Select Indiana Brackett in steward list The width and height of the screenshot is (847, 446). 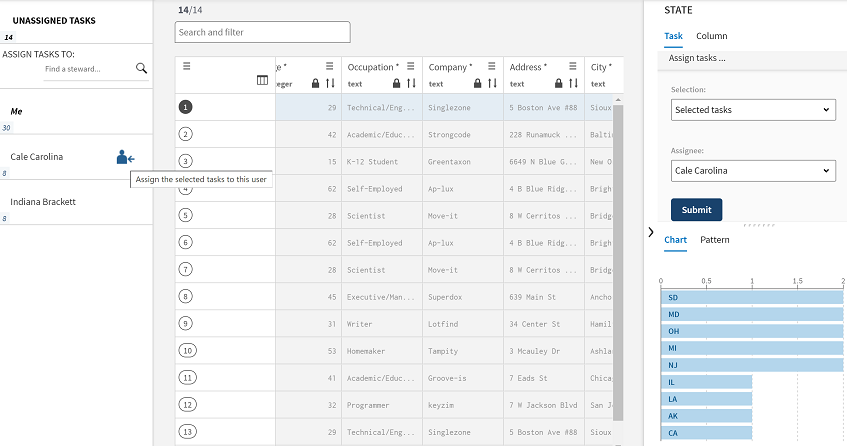pos(43,202)
